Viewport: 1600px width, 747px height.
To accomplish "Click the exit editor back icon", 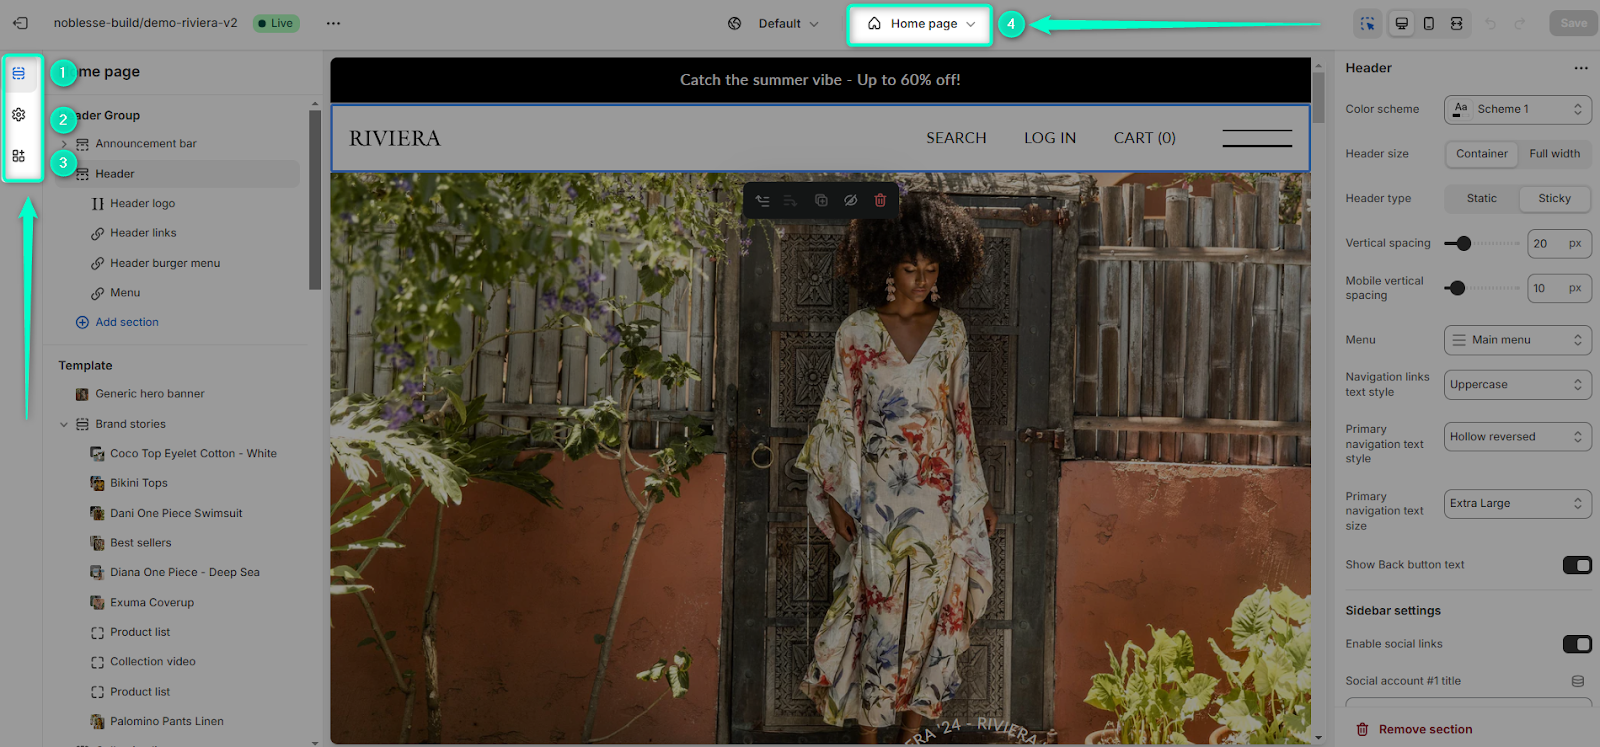I will point(20,23).
